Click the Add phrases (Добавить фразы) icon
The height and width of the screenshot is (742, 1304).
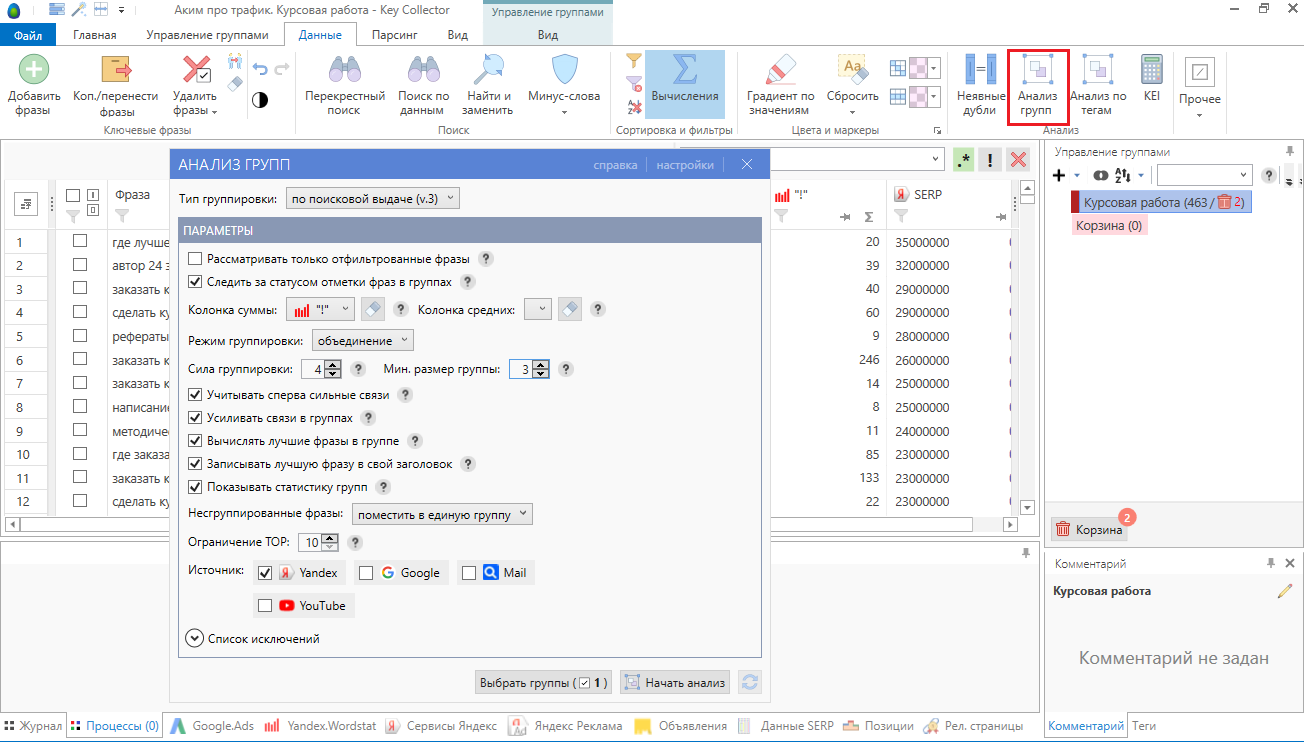[34, 71]
